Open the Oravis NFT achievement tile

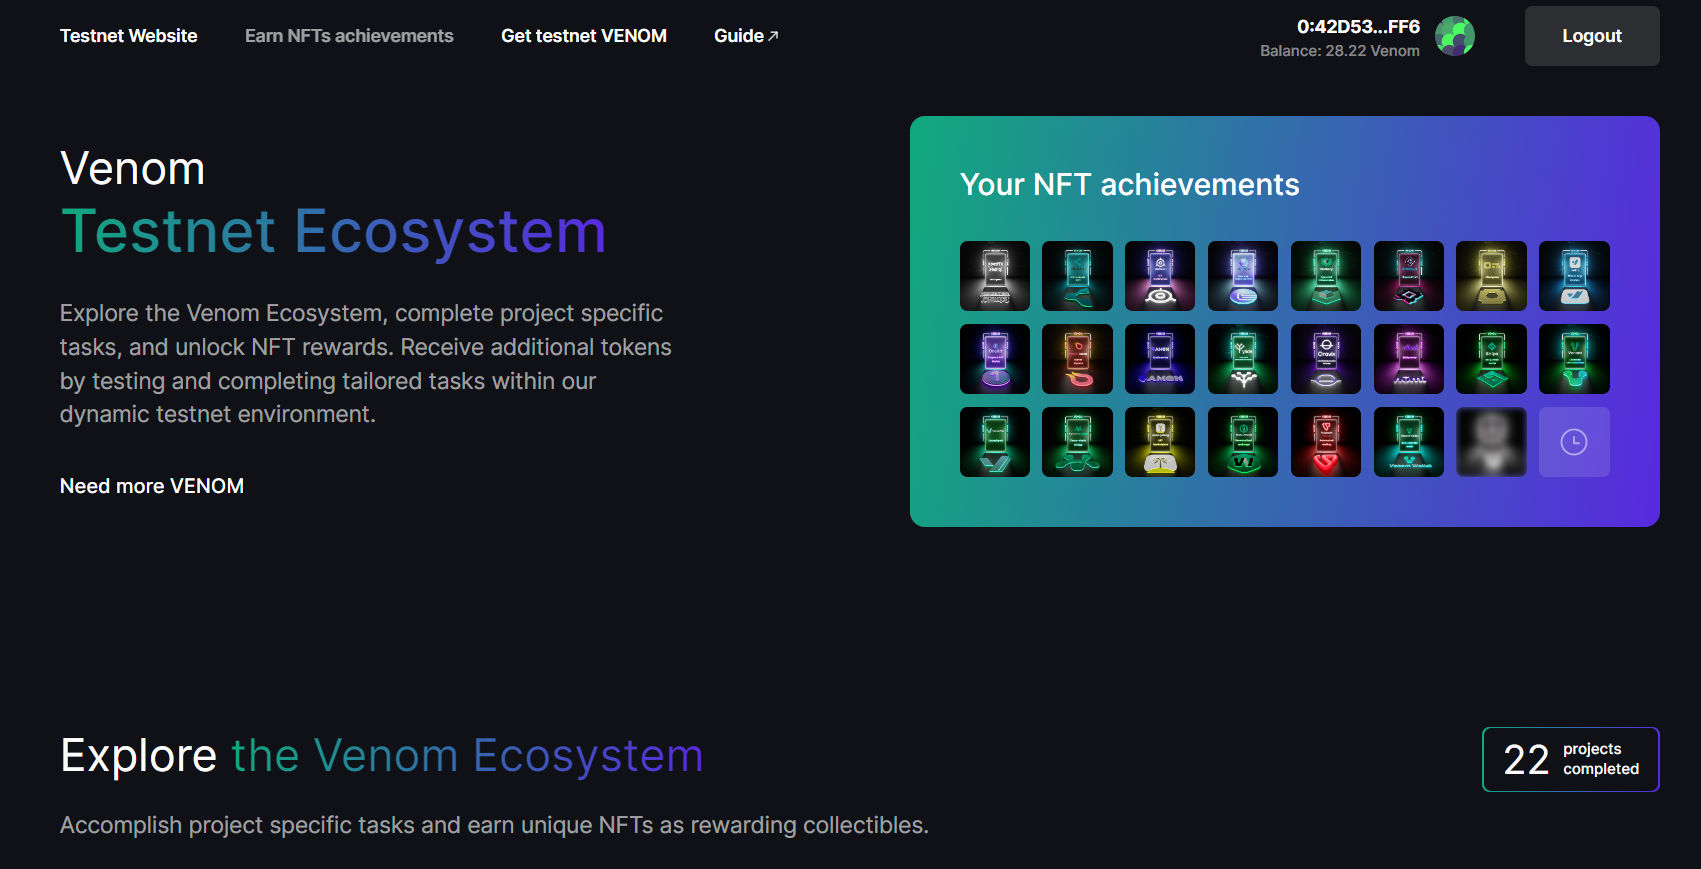1326,359
